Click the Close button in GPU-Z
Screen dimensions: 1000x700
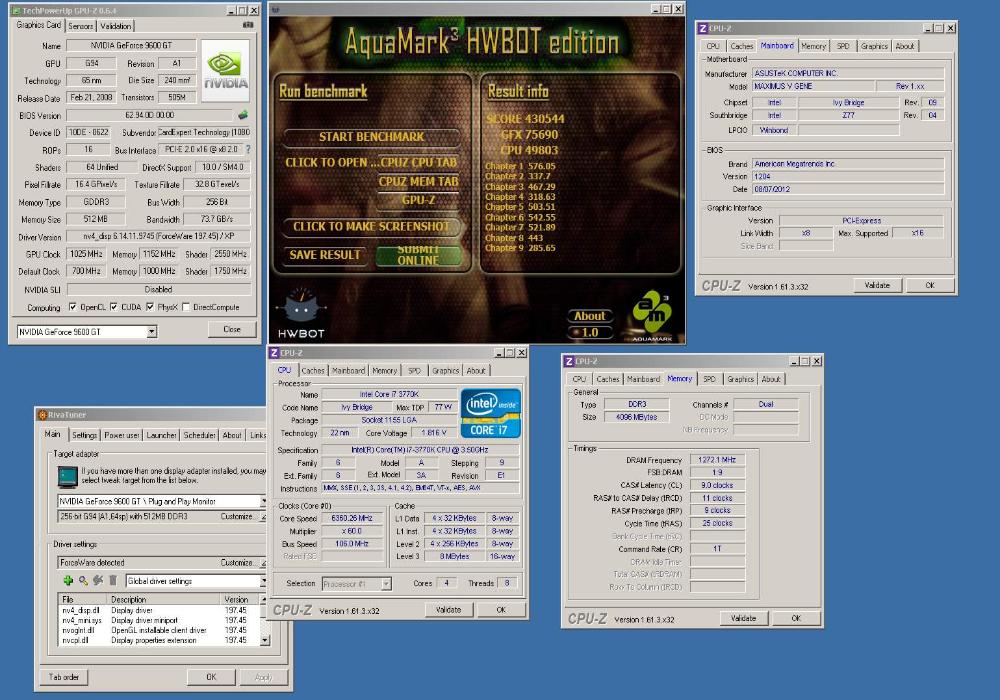[x=232, y=329]
